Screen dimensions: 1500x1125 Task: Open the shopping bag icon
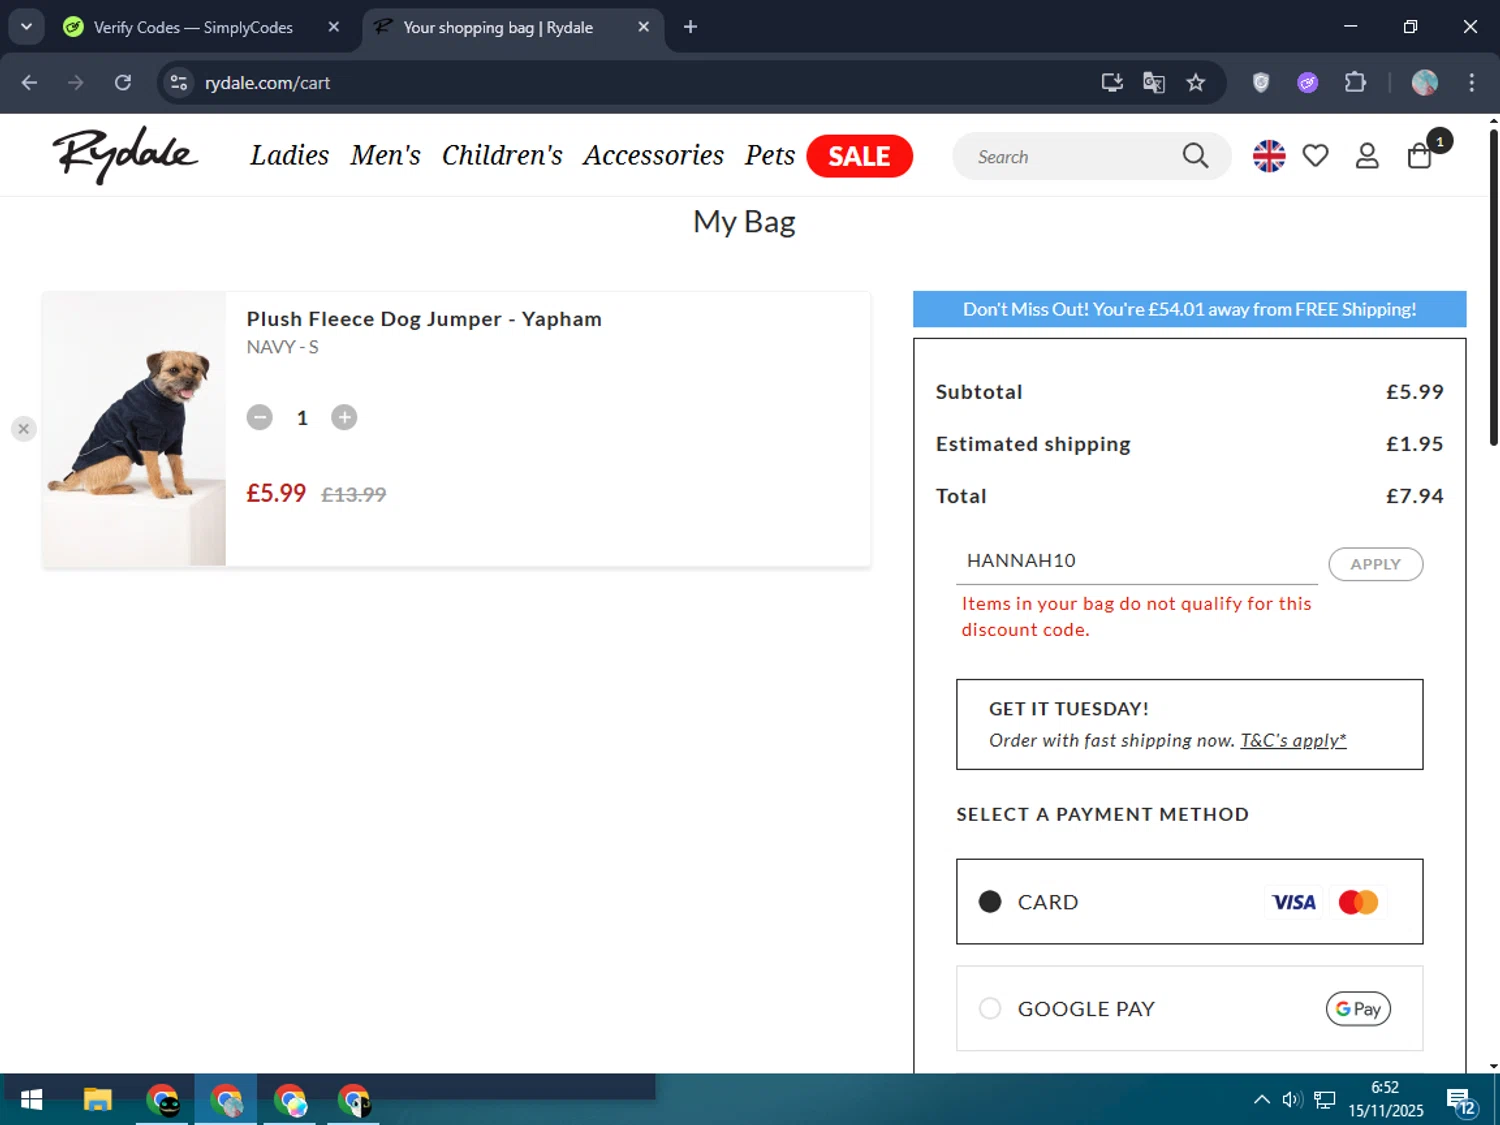pos(1420,156)
